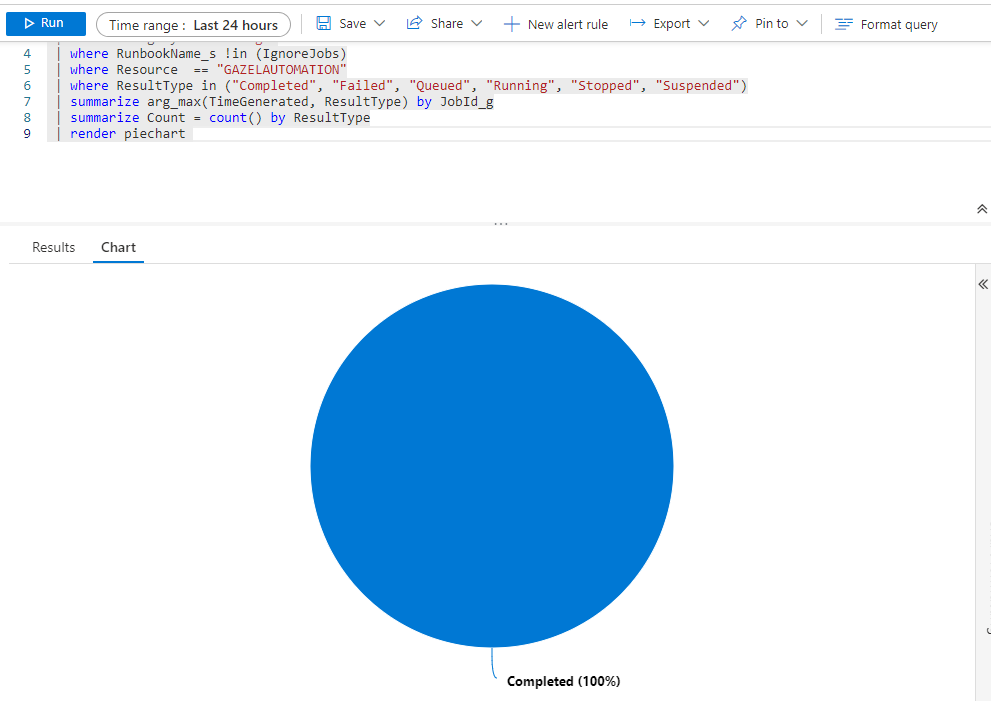Click the Share label in toolbar
The image size is (991, 701).
(x=447, y=23)
